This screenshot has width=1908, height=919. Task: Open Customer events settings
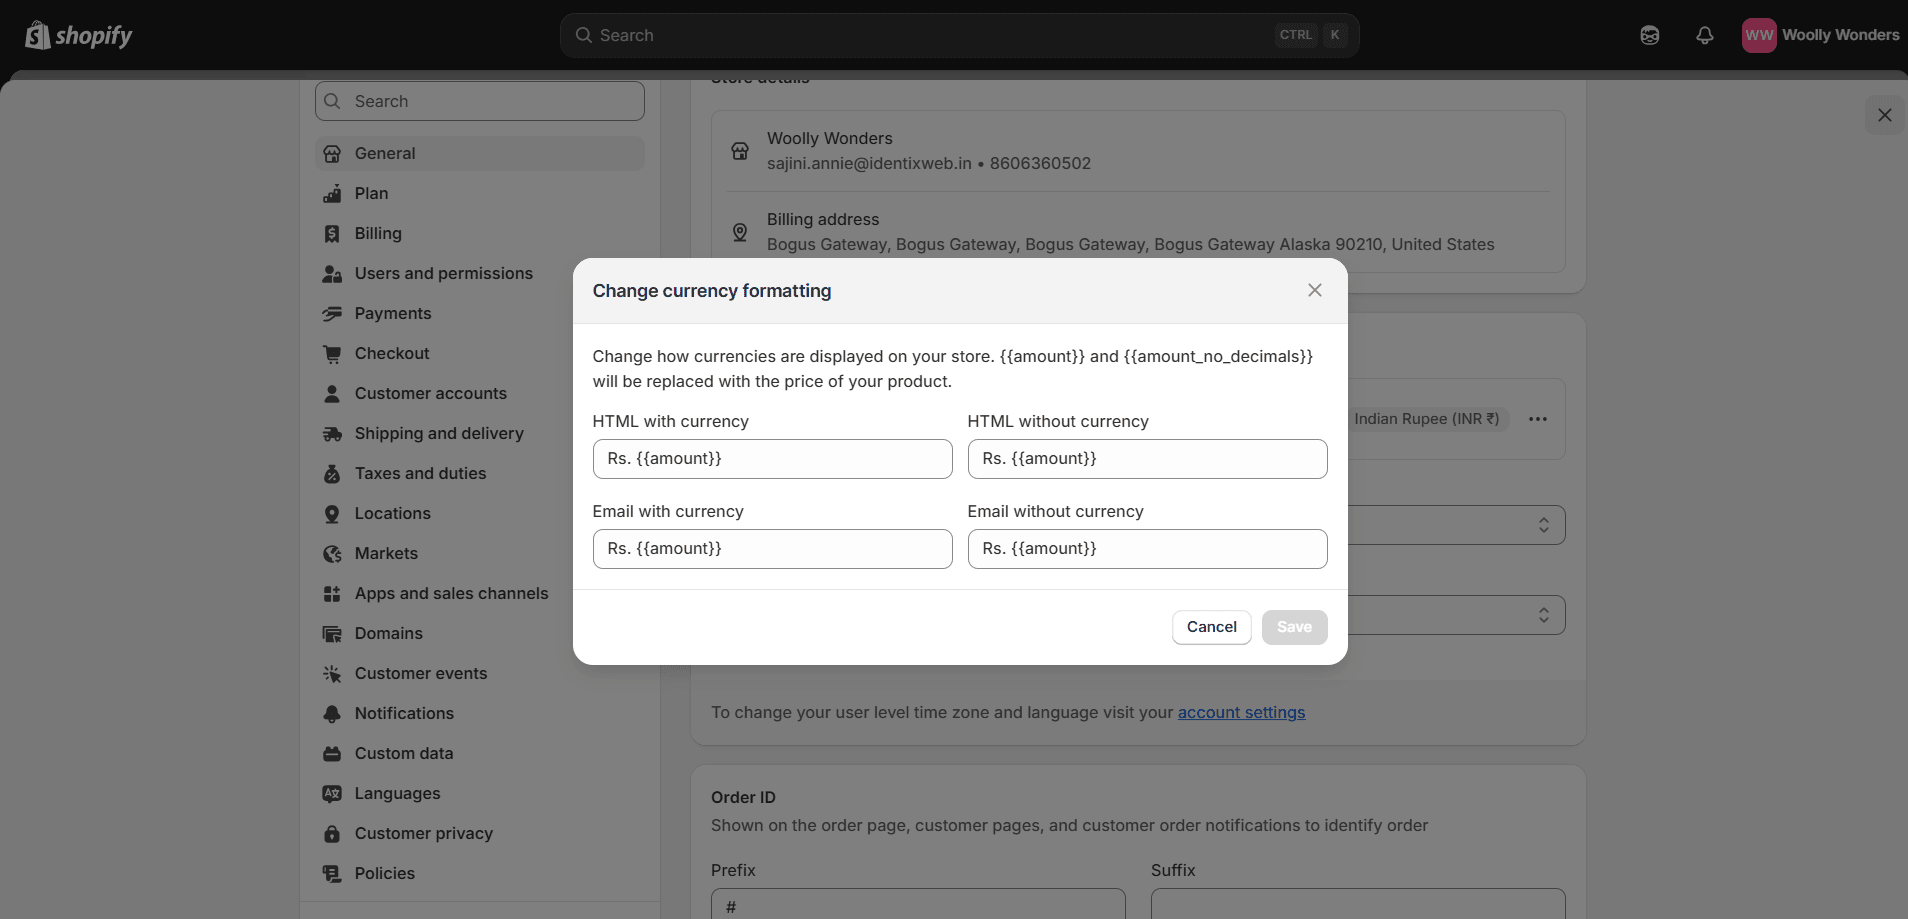(480, 673)
